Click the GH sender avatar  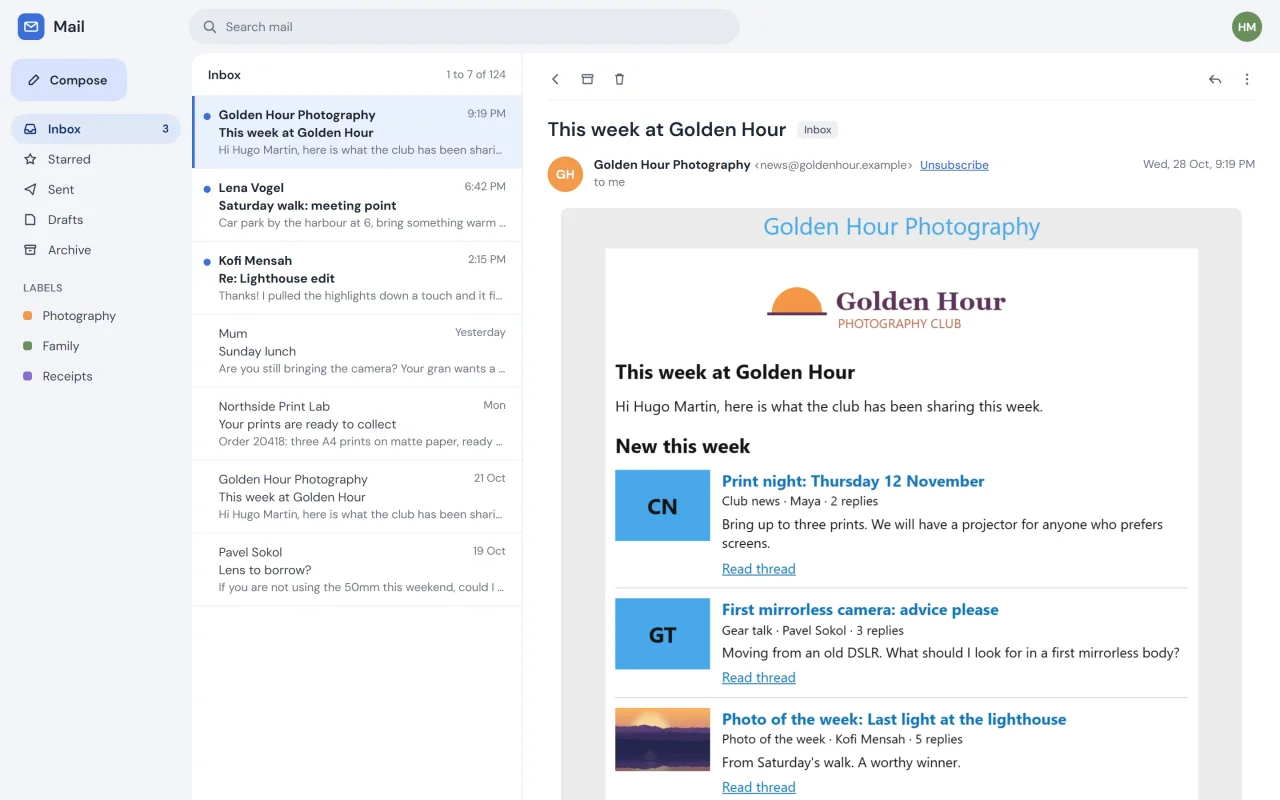coord(565,174)
